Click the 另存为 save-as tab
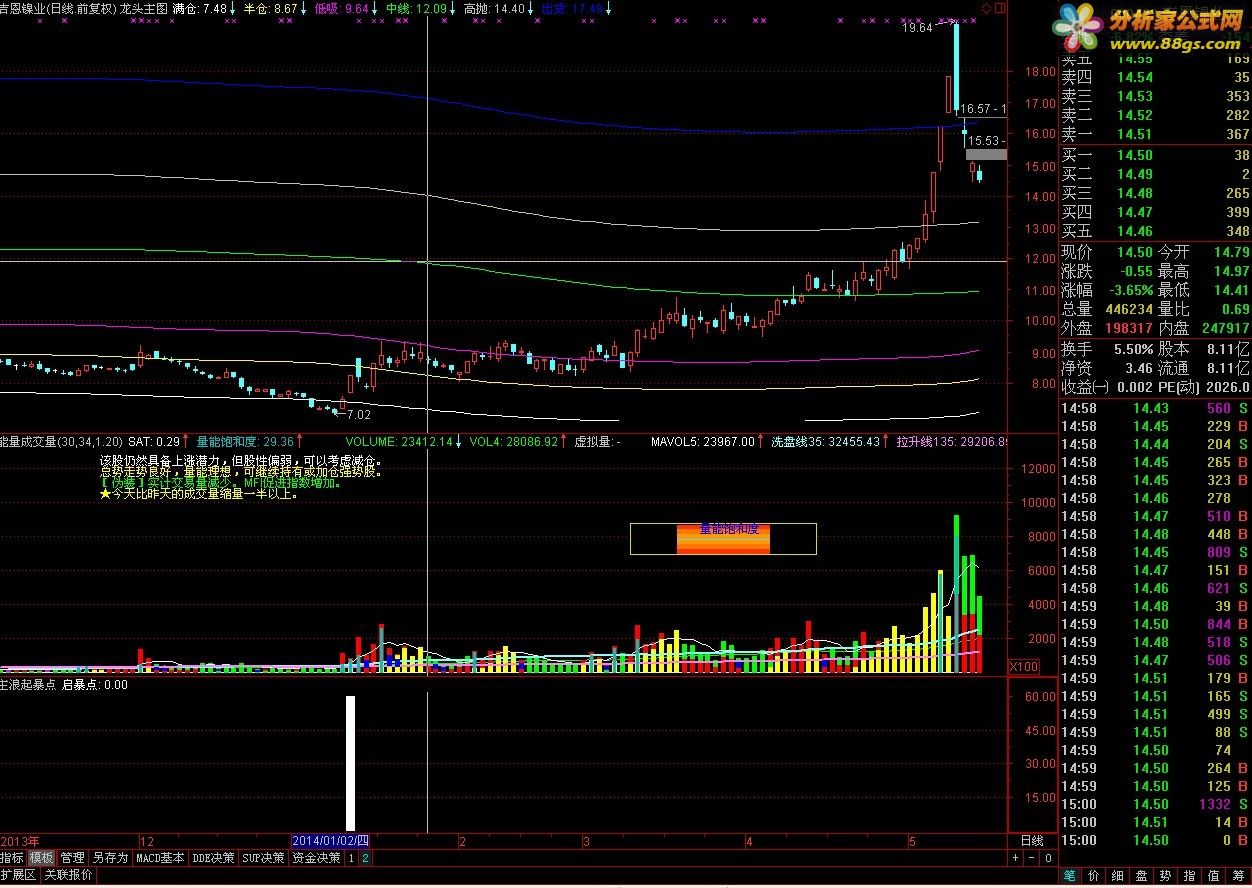This screenshot has height=888, width=1252. 110,857
